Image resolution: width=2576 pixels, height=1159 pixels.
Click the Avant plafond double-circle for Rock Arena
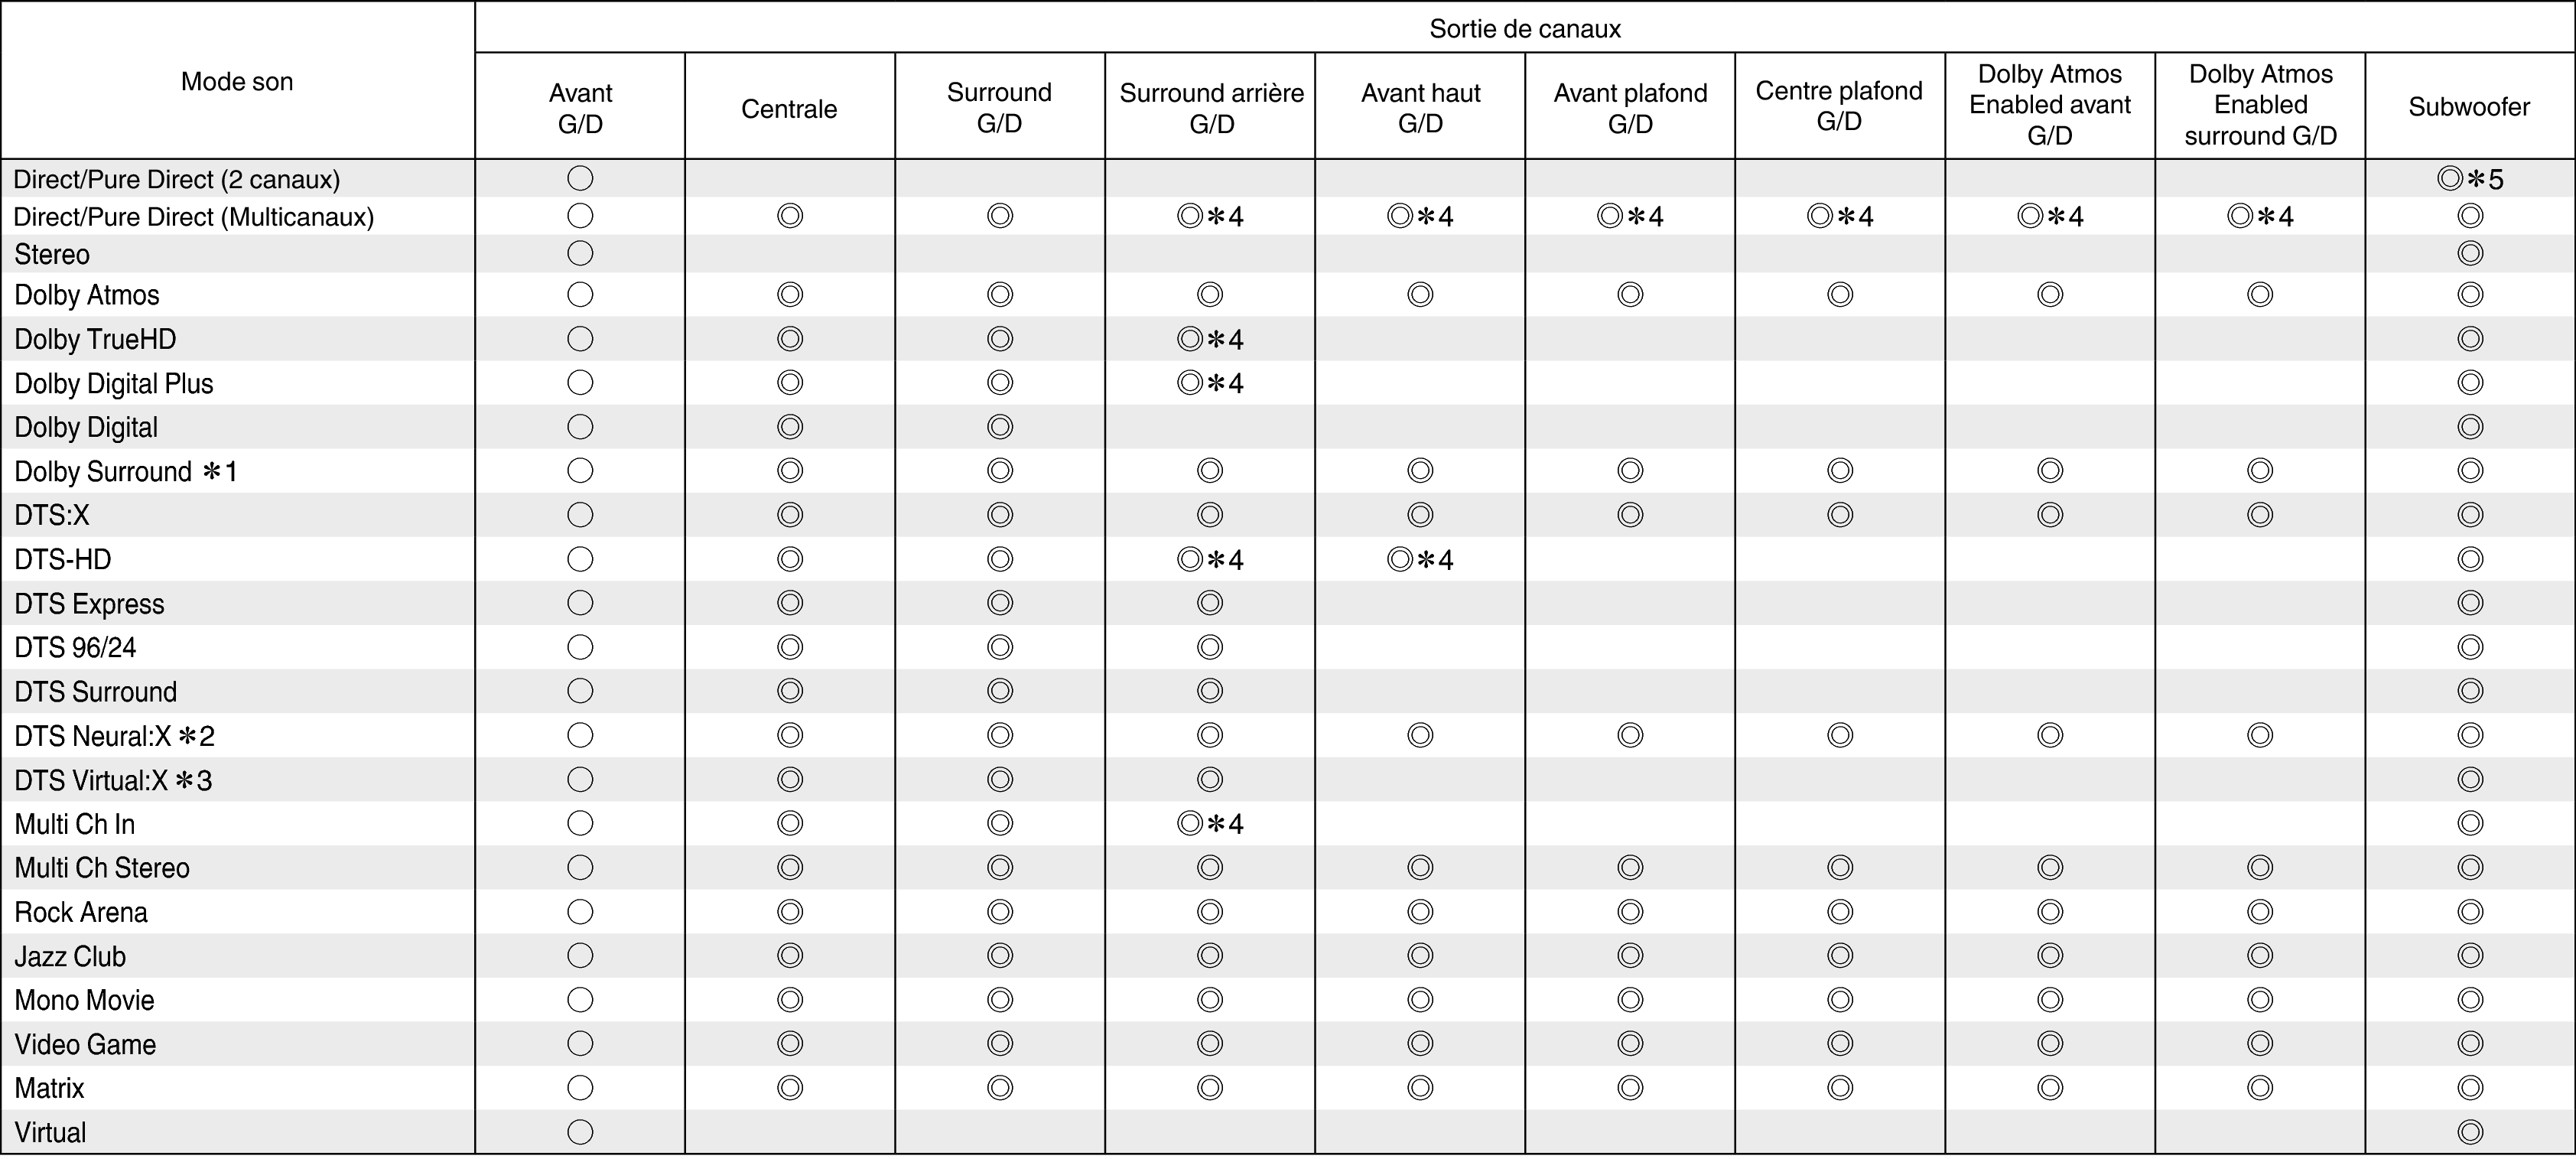tap(1630, 912)
